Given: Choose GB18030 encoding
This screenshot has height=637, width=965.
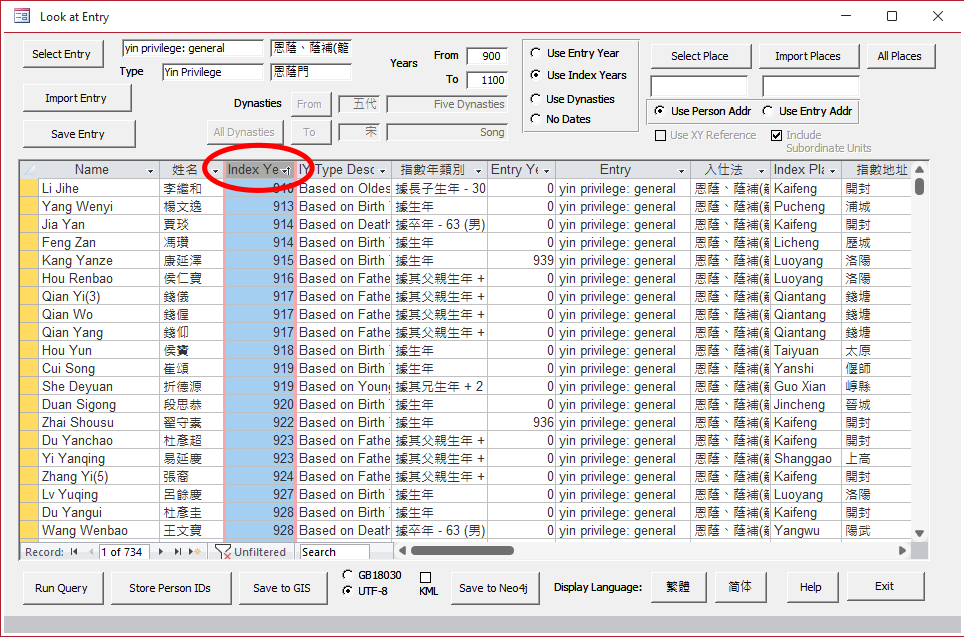Looking at the screenshot, I should click(x=347, y=575).
